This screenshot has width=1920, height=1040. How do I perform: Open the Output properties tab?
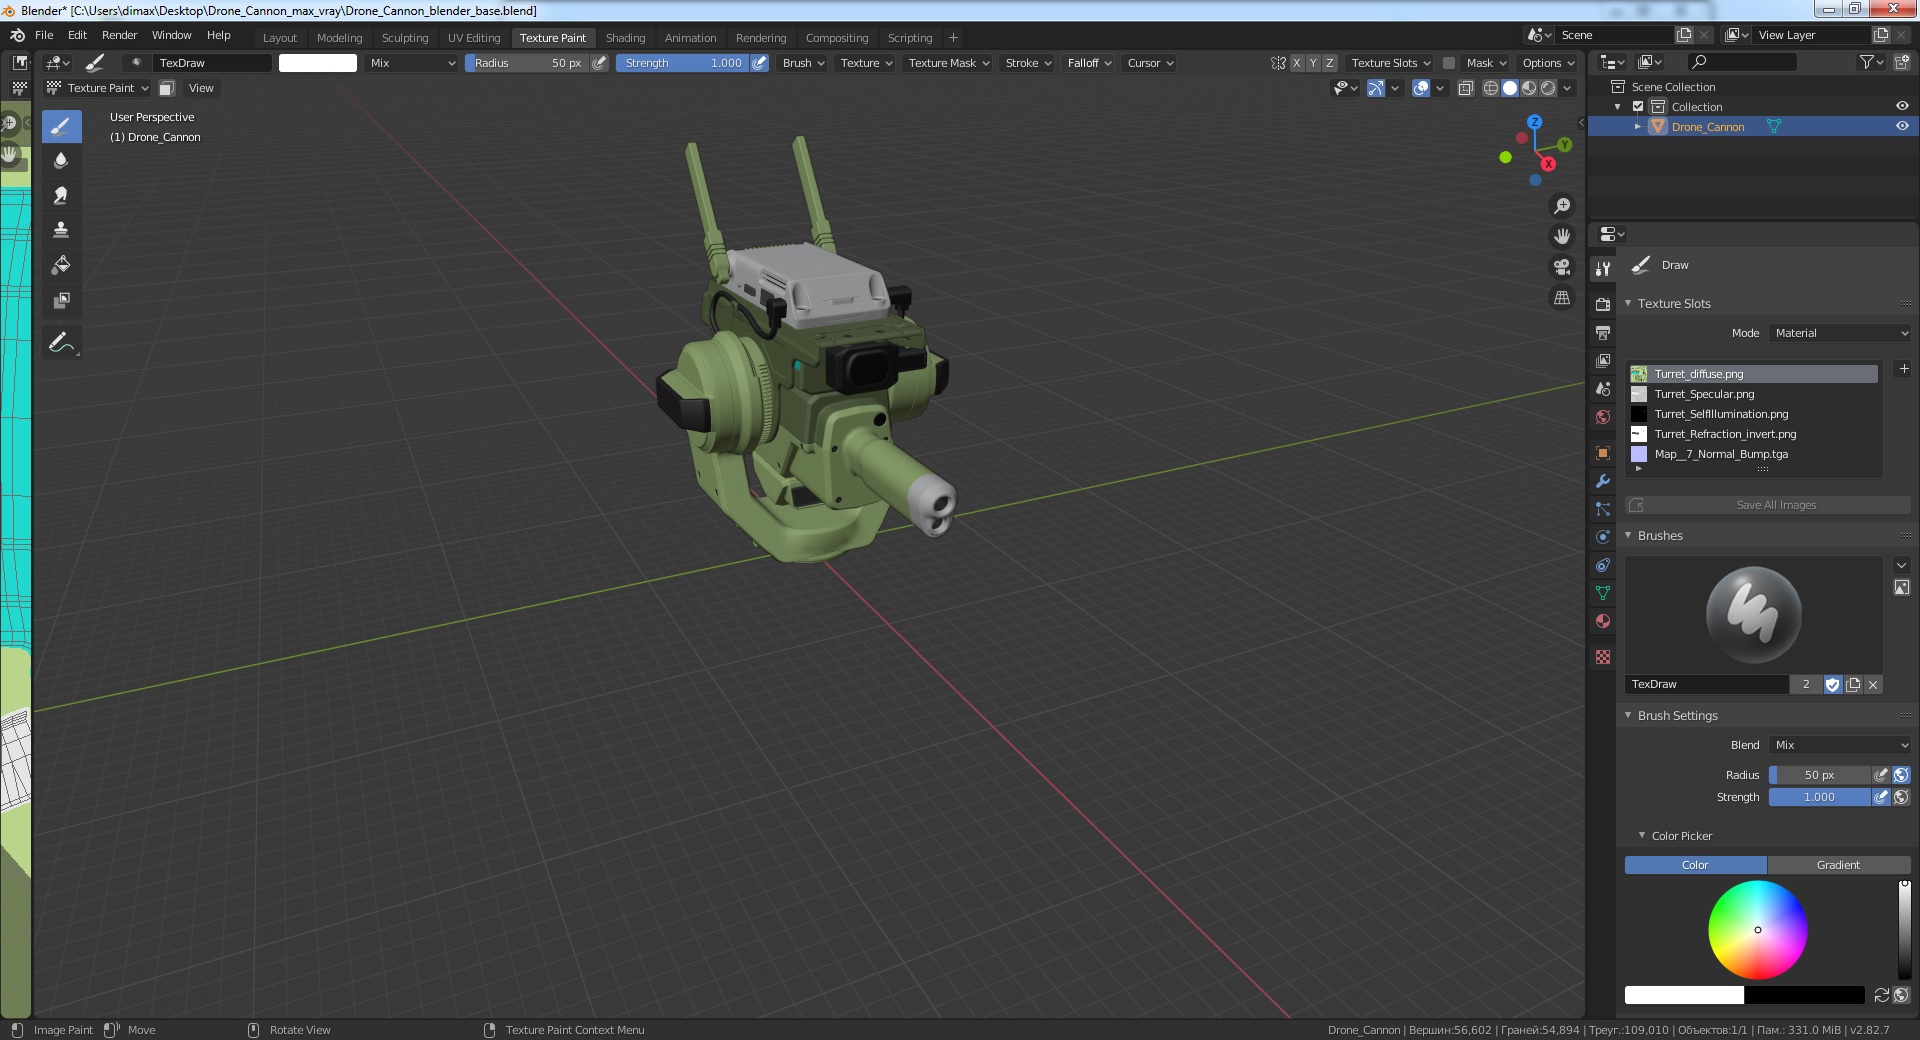tap(1603, 332)
